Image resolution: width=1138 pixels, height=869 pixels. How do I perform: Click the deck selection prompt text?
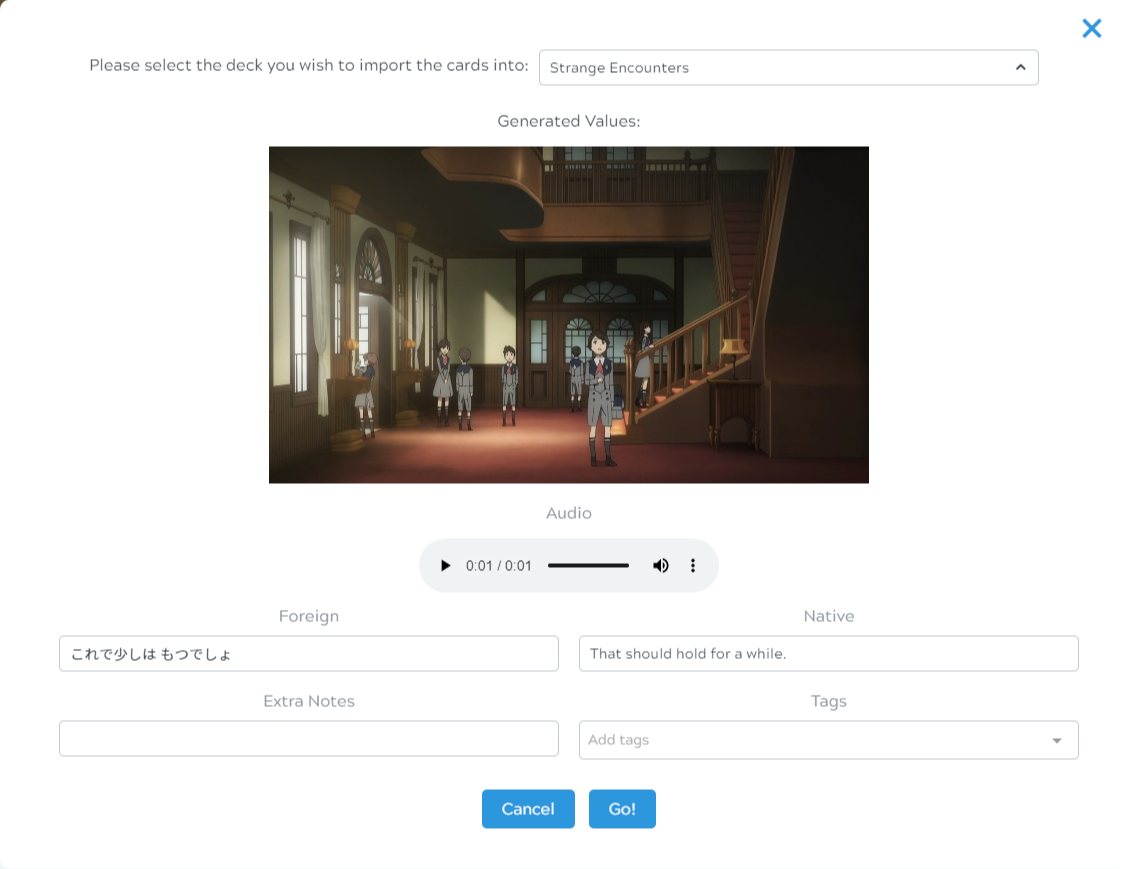click(309, 65)
